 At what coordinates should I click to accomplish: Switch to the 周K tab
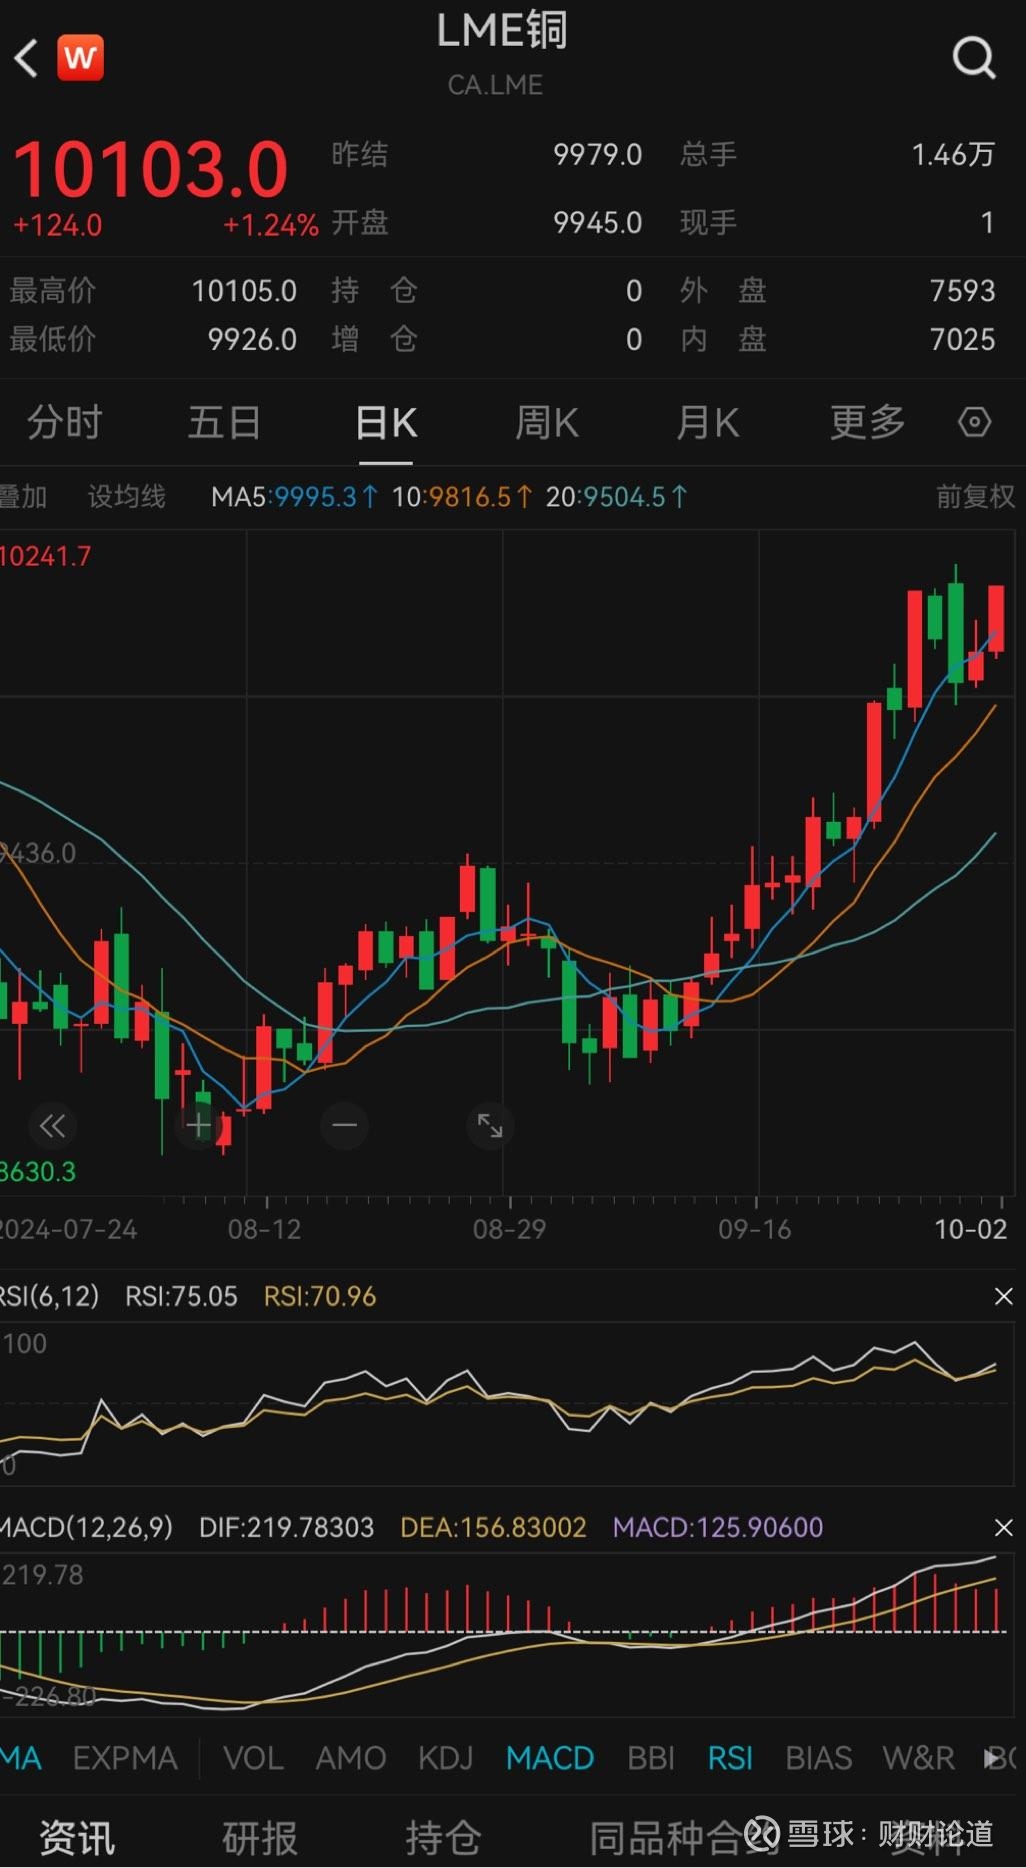click(x=546, y=423)
